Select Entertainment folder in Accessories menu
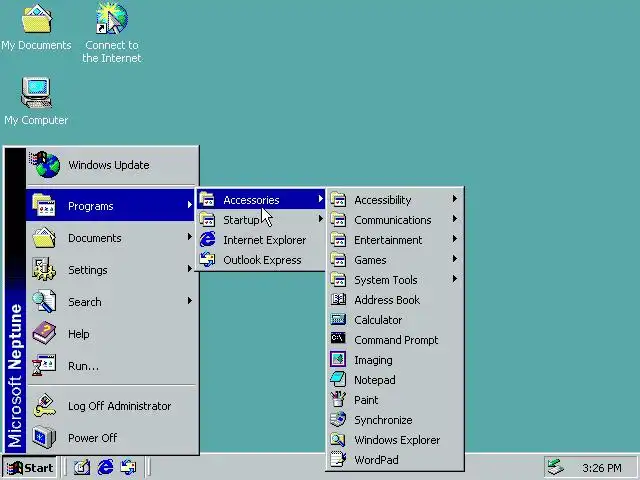 click(x=395, y=240)
